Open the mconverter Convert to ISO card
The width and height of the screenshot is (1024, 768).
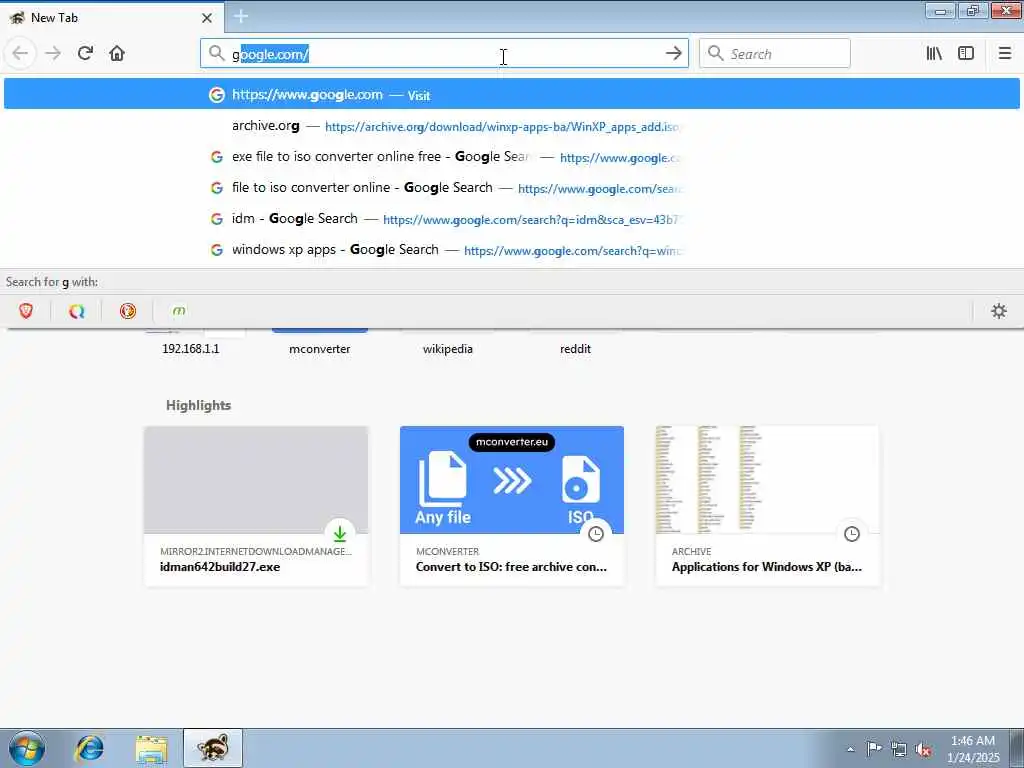pyautogui.click(x=511, y=506)
